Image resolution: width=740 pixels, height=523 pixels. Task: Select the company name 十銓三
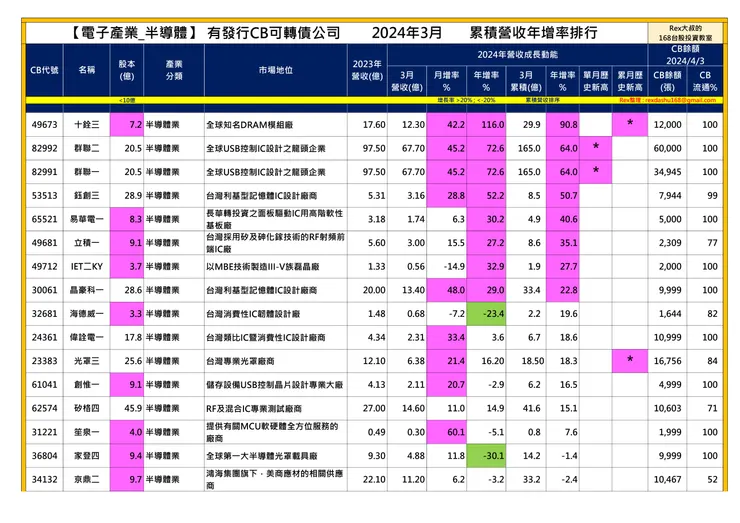pyautogui.click(x=87, y=125)
